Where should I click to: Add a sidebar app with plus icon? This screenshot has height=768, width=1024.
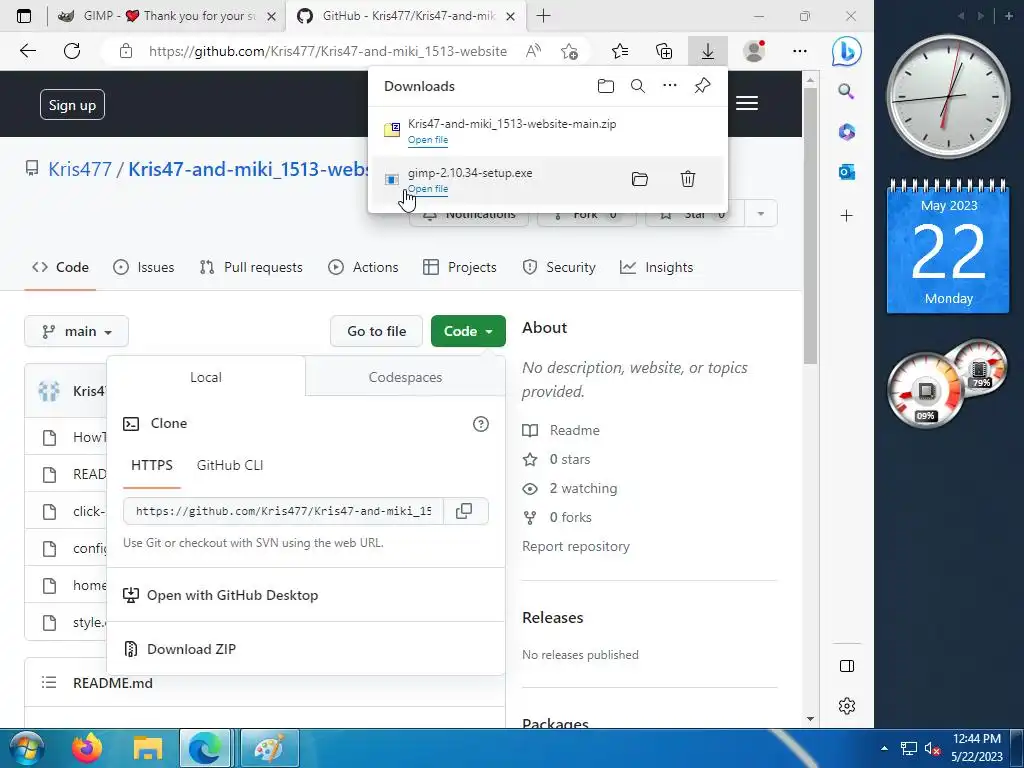tap(847, 216)
